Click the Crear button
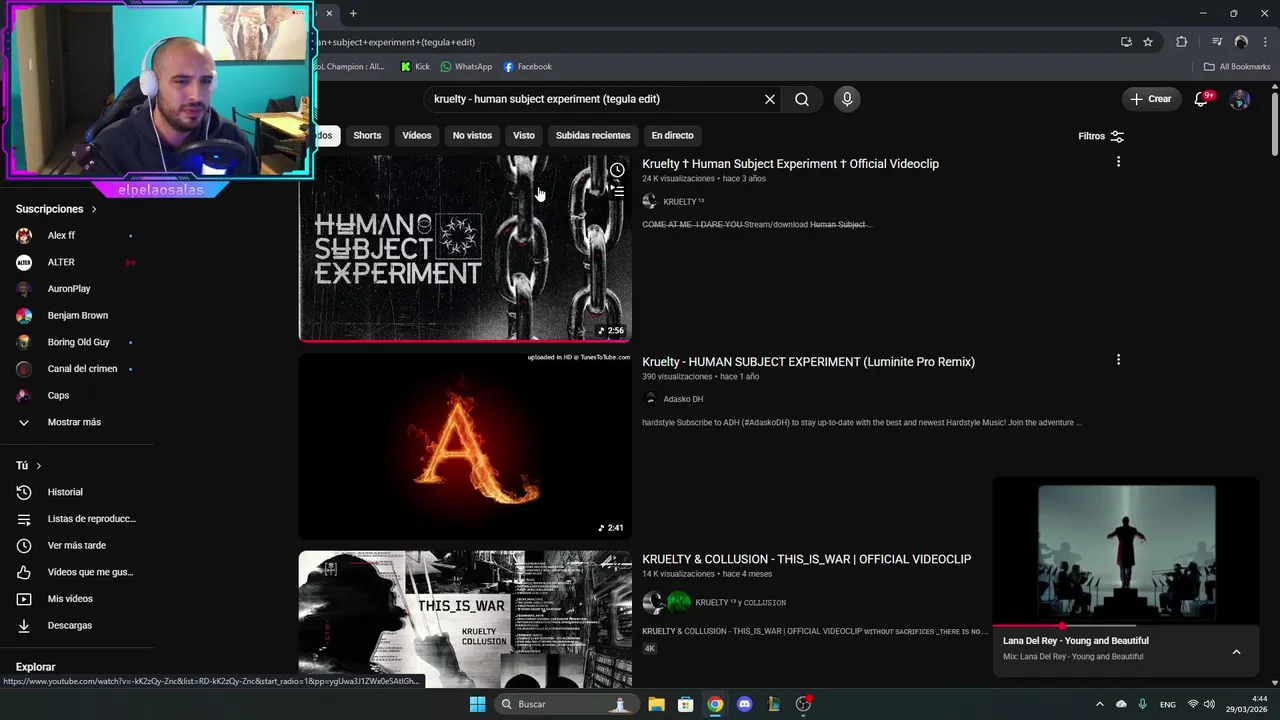Image resolution: width=1280 pixels, height=720 pixels. pyautogui.click(x=1151, y=99)
